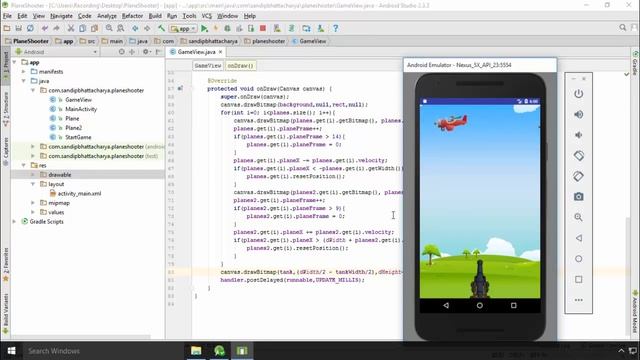The width and height of the screenshot is (640, 360).
Task: Cut selection with the scissors icon
Action: pos(71,28)
